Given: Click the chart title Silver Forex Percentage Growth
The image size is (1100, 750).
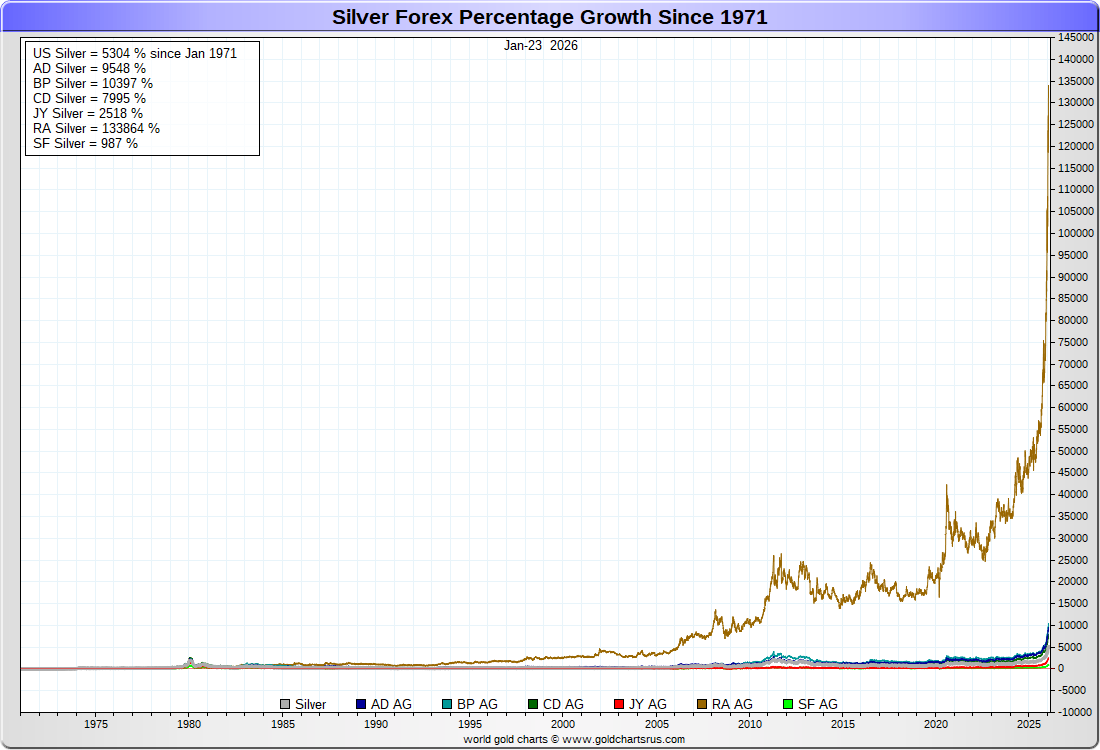Looking at the screenshot, I should click(550, 17).
